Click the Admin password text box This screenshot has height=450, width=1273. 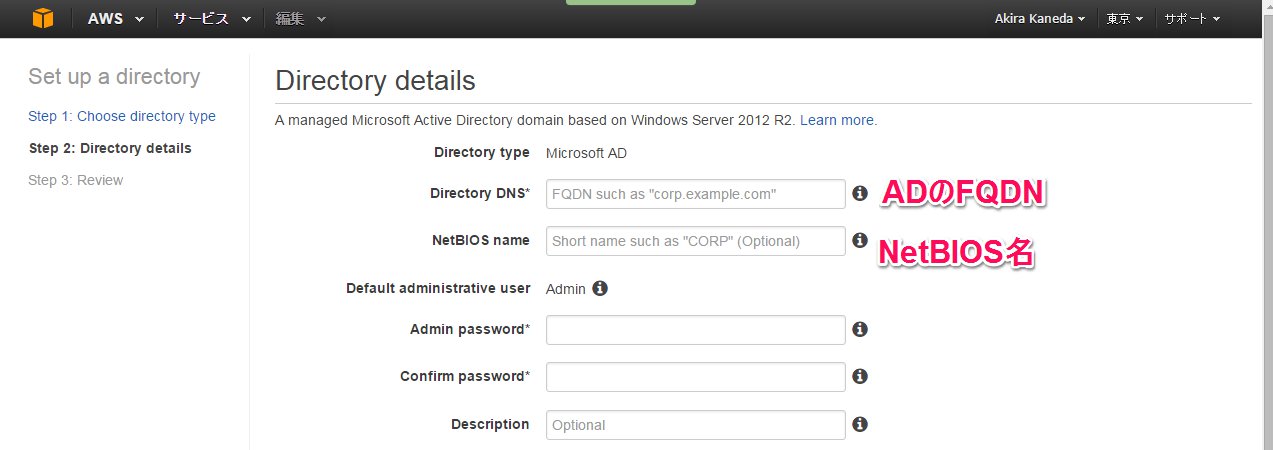pos(695,329)
